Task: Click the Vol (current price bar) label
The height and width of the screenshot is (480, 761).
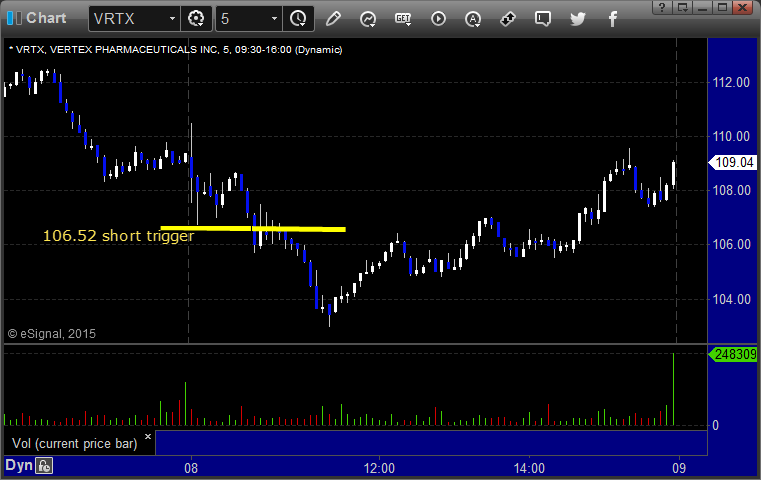Action: coord(75,444)
